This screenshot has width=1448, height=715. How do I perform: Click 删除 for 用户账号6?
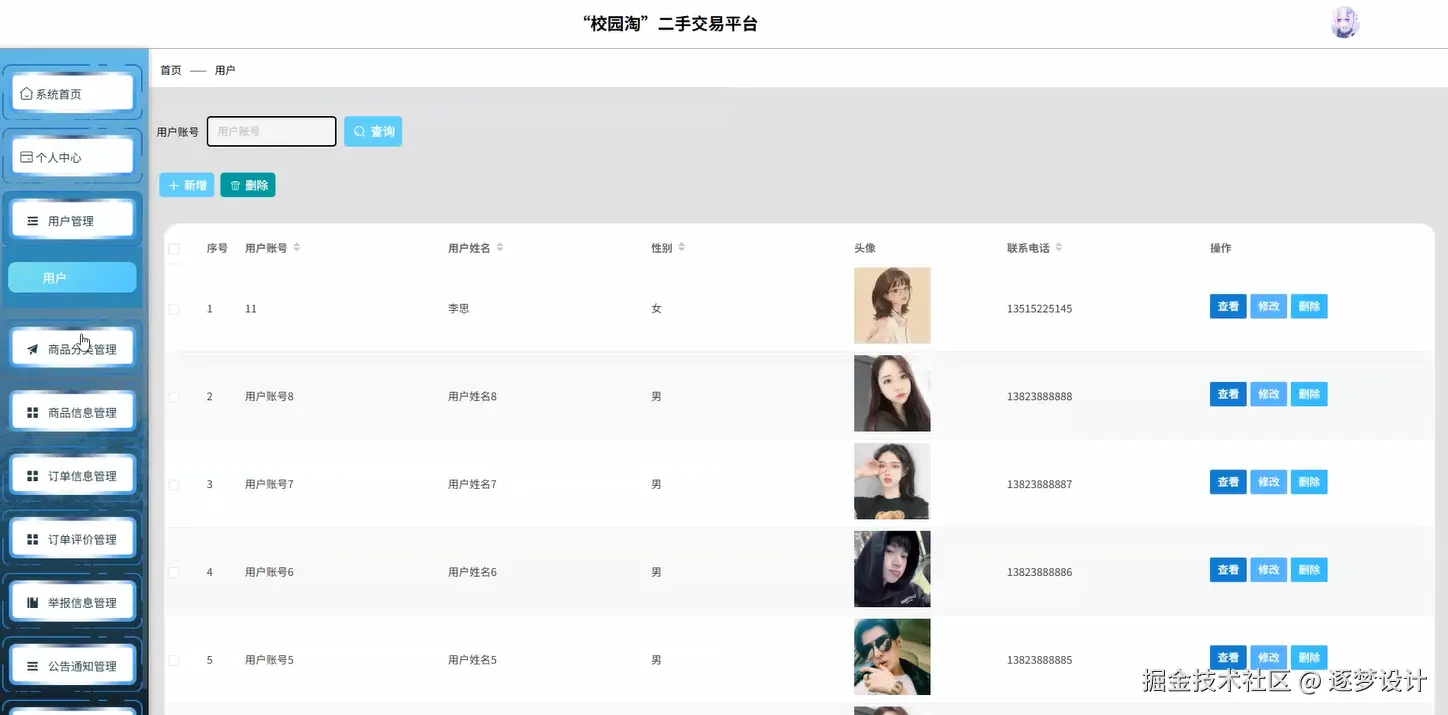(x=1309, y=570)
